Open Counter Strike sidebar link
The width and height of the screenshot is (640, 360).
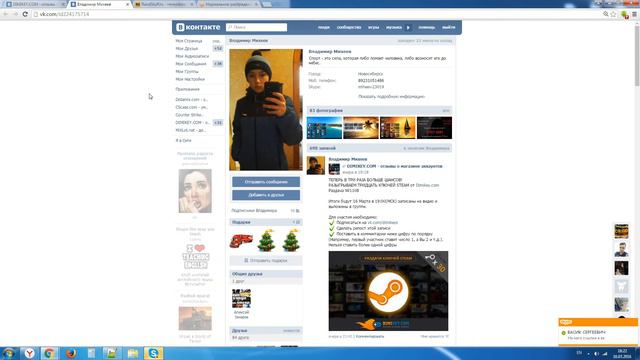(x=189, y=115)
